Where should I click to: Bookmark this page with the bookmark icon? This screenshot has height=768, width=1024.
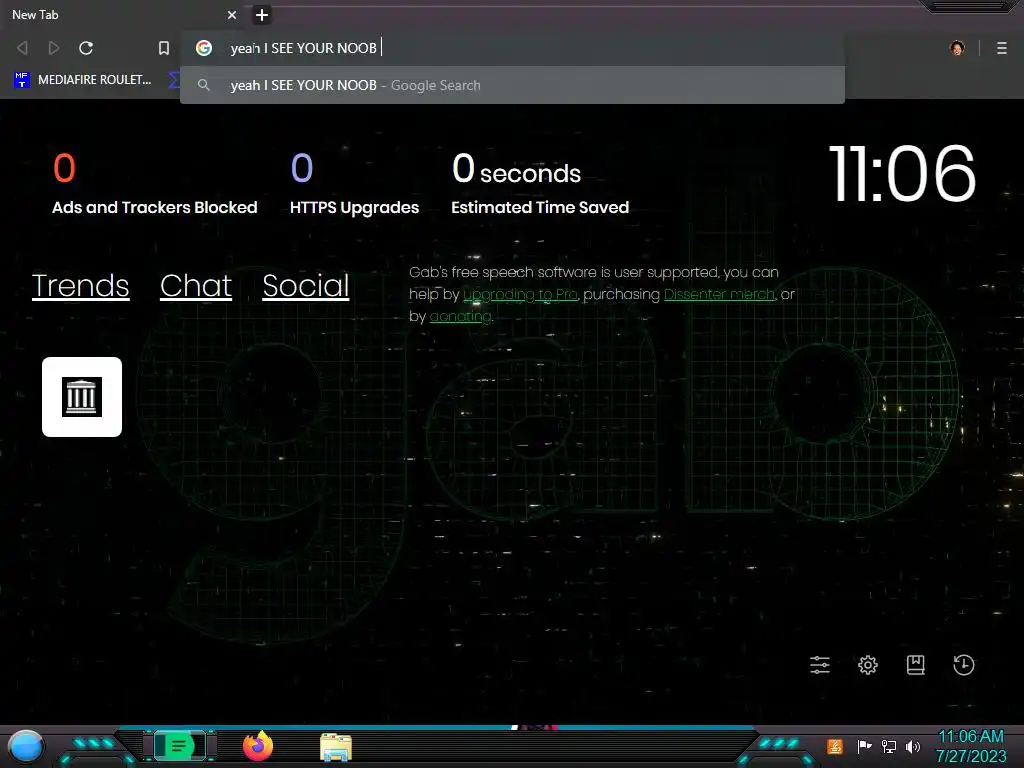164,48
